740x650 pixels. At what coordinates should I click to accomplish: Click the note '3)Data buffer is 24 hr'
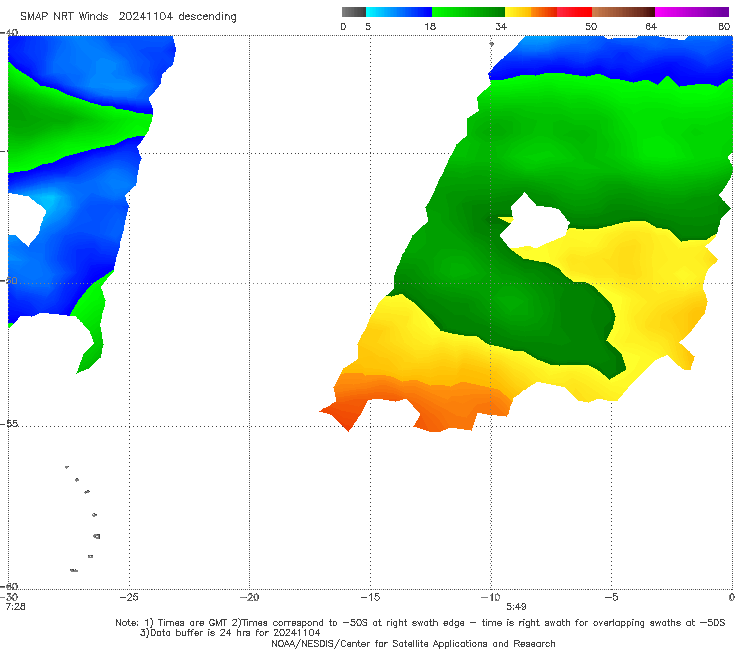coord(230,633)
